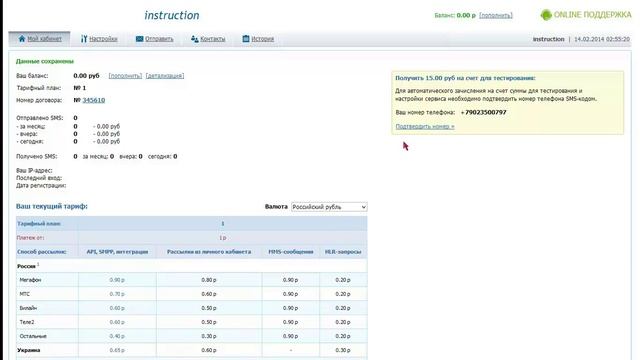Click the calendar icon beside История
Screen dimensions: 640x360
[x=246, y=39]
